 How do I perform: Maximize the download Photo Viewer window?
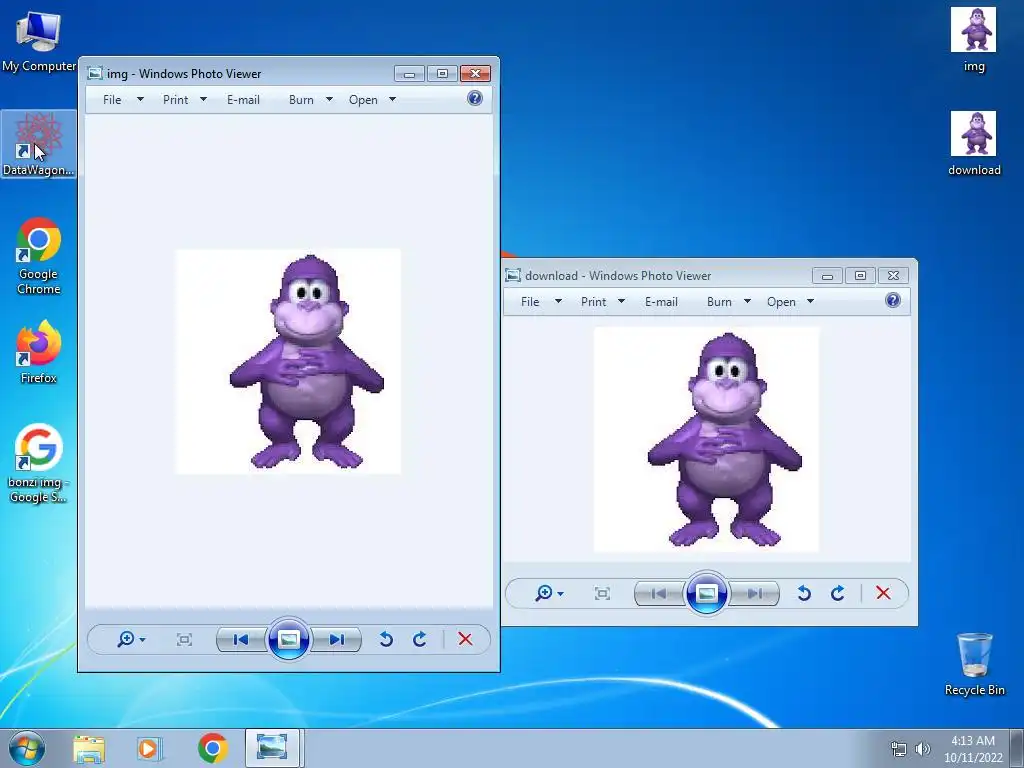coord(860,276)
